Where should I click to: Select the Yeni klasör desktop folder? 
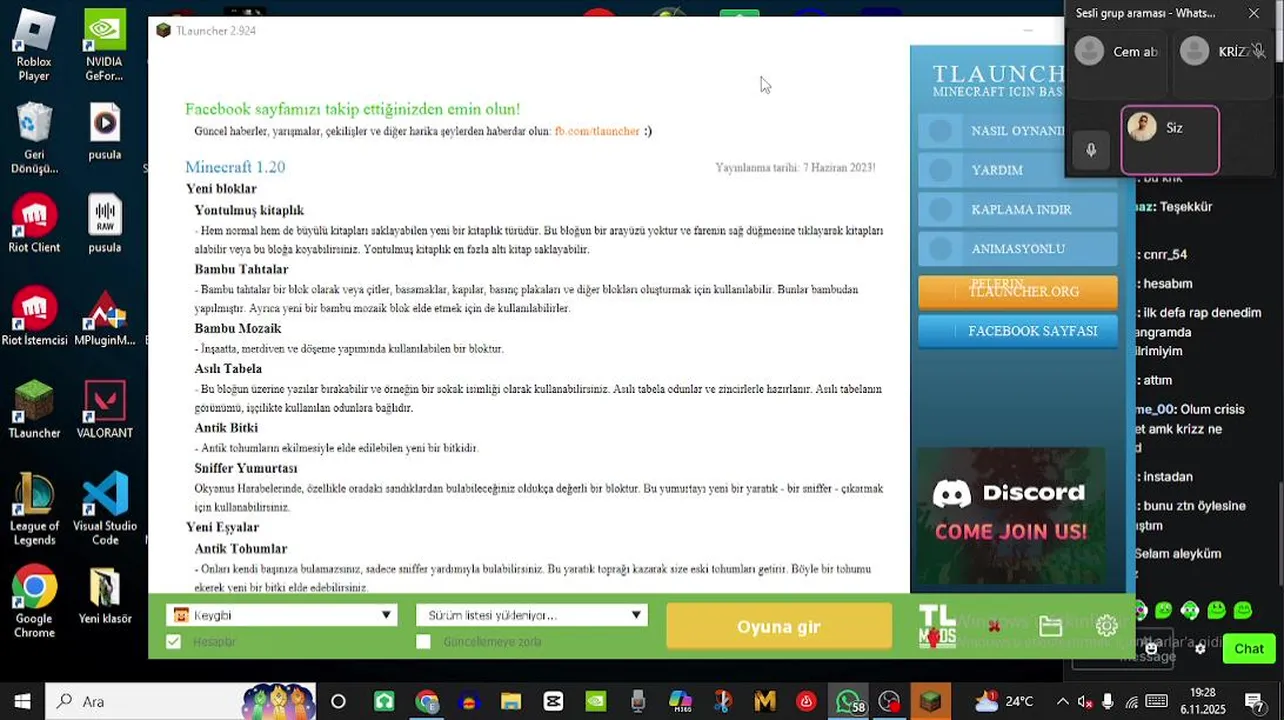(105, 596)
